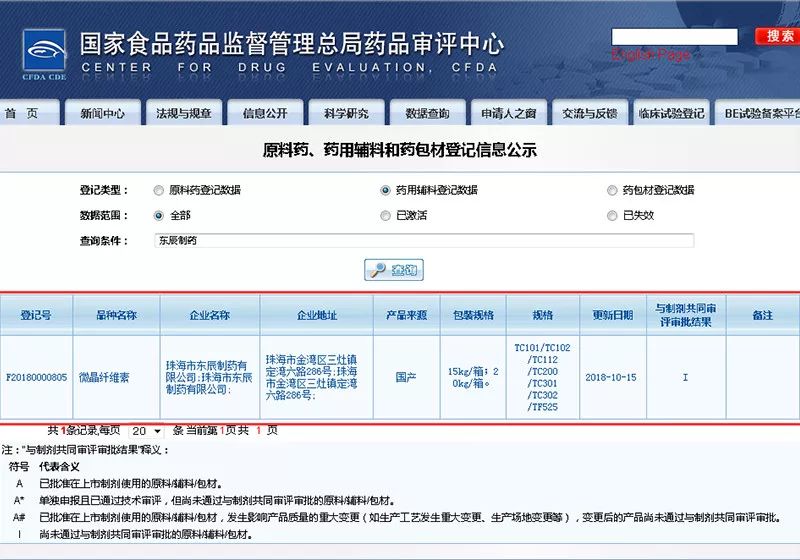
Task: Click the 微晶纤维素 product name cell
Action: 116,377
